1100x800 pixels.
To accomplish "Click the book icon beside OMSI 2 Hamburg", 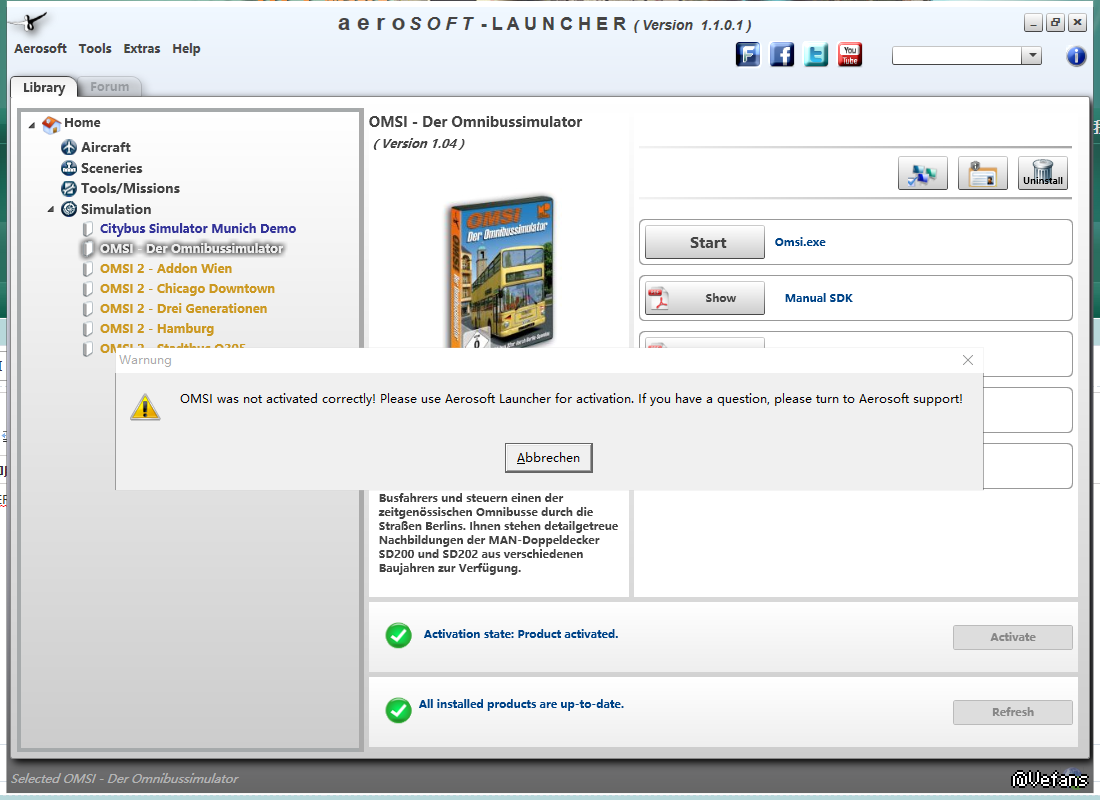I will coord(88,329).
